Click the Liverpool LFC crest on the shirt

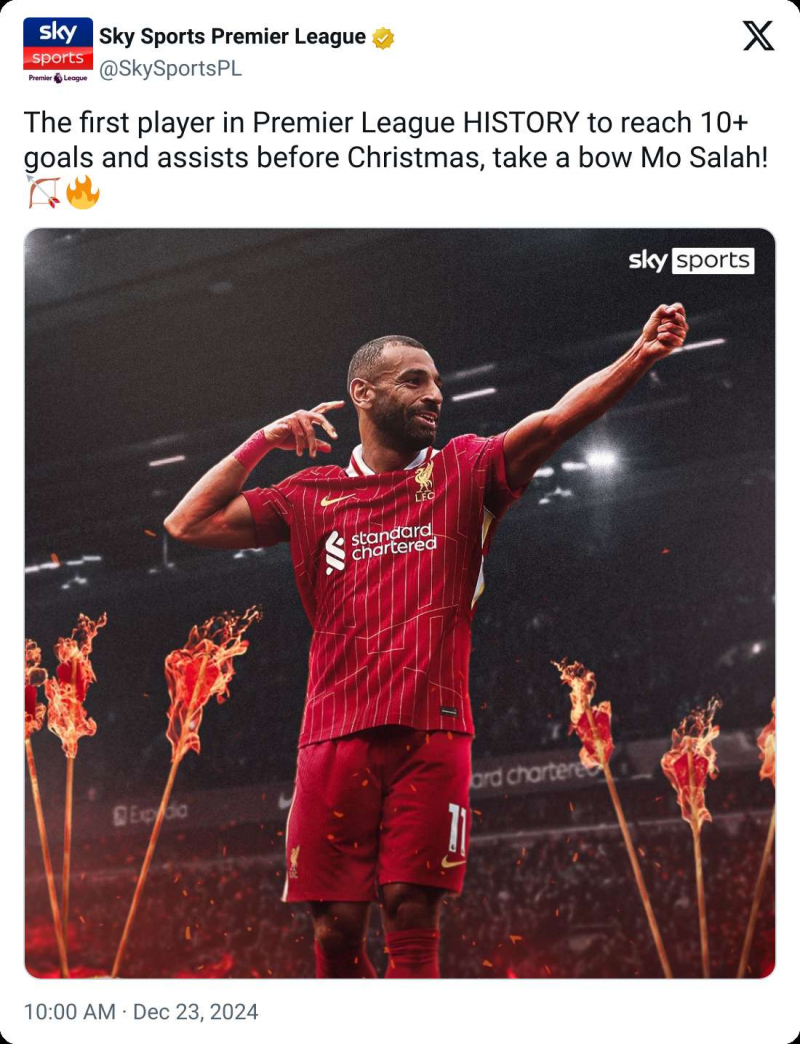coord(424,481)
